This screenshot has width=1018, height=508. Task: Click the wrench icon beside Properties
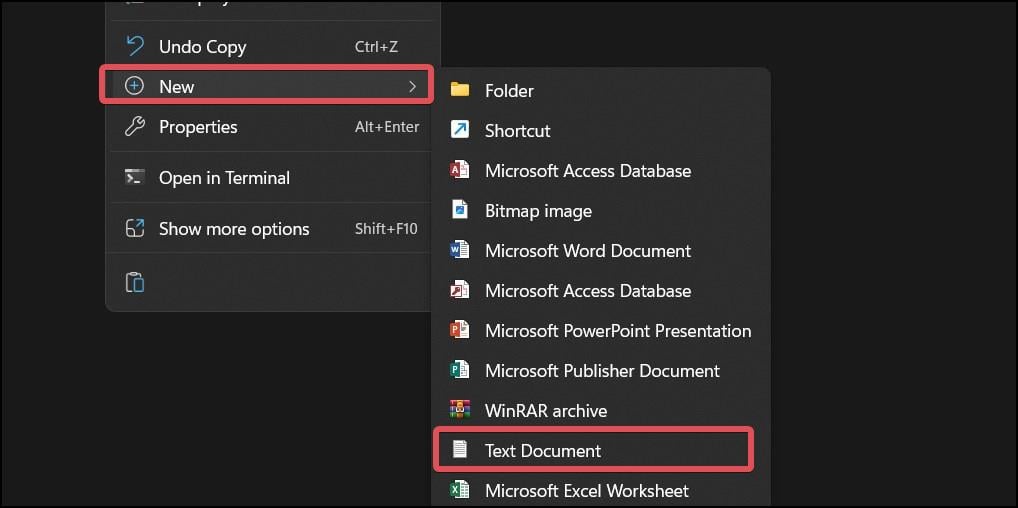(x=135, y=127)
